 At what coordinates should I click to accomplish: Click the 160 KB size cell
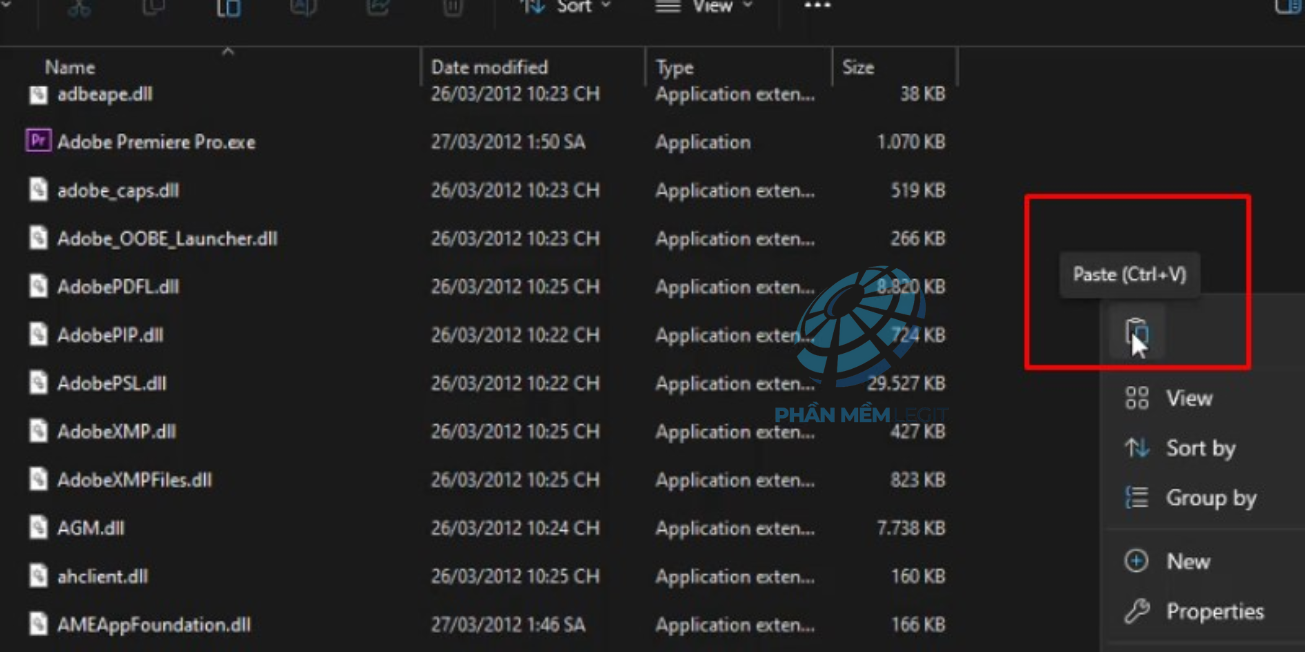(918, 576)
